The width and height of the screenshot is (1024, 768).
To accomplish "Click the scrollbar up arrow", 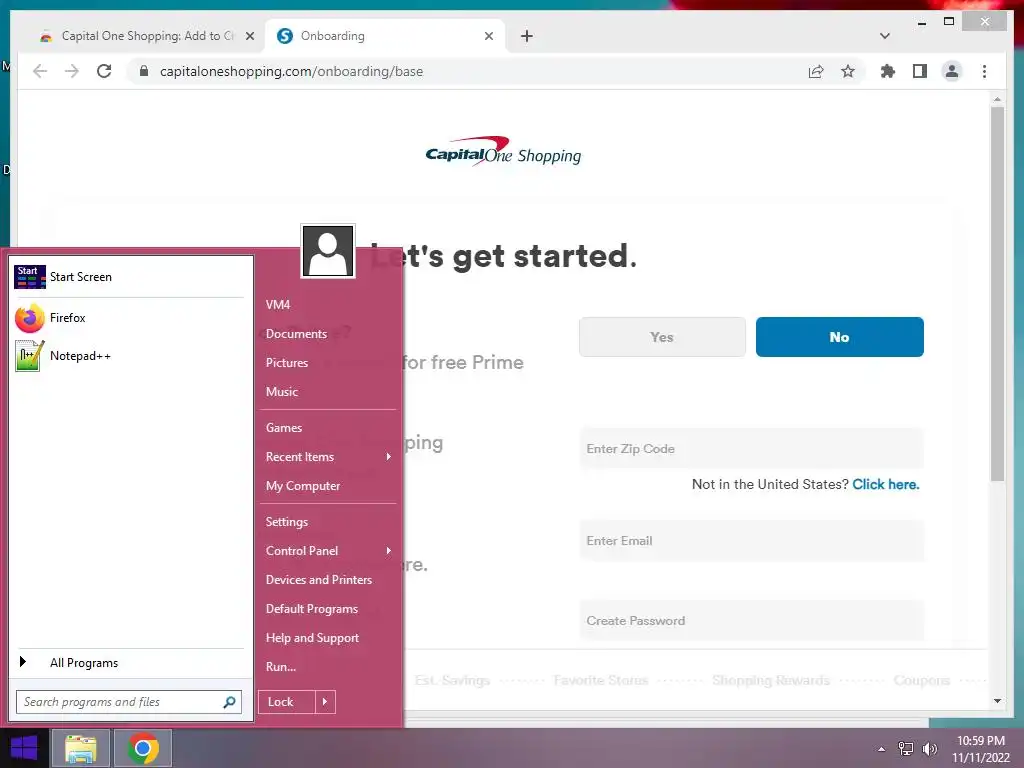I will point(997,99).
